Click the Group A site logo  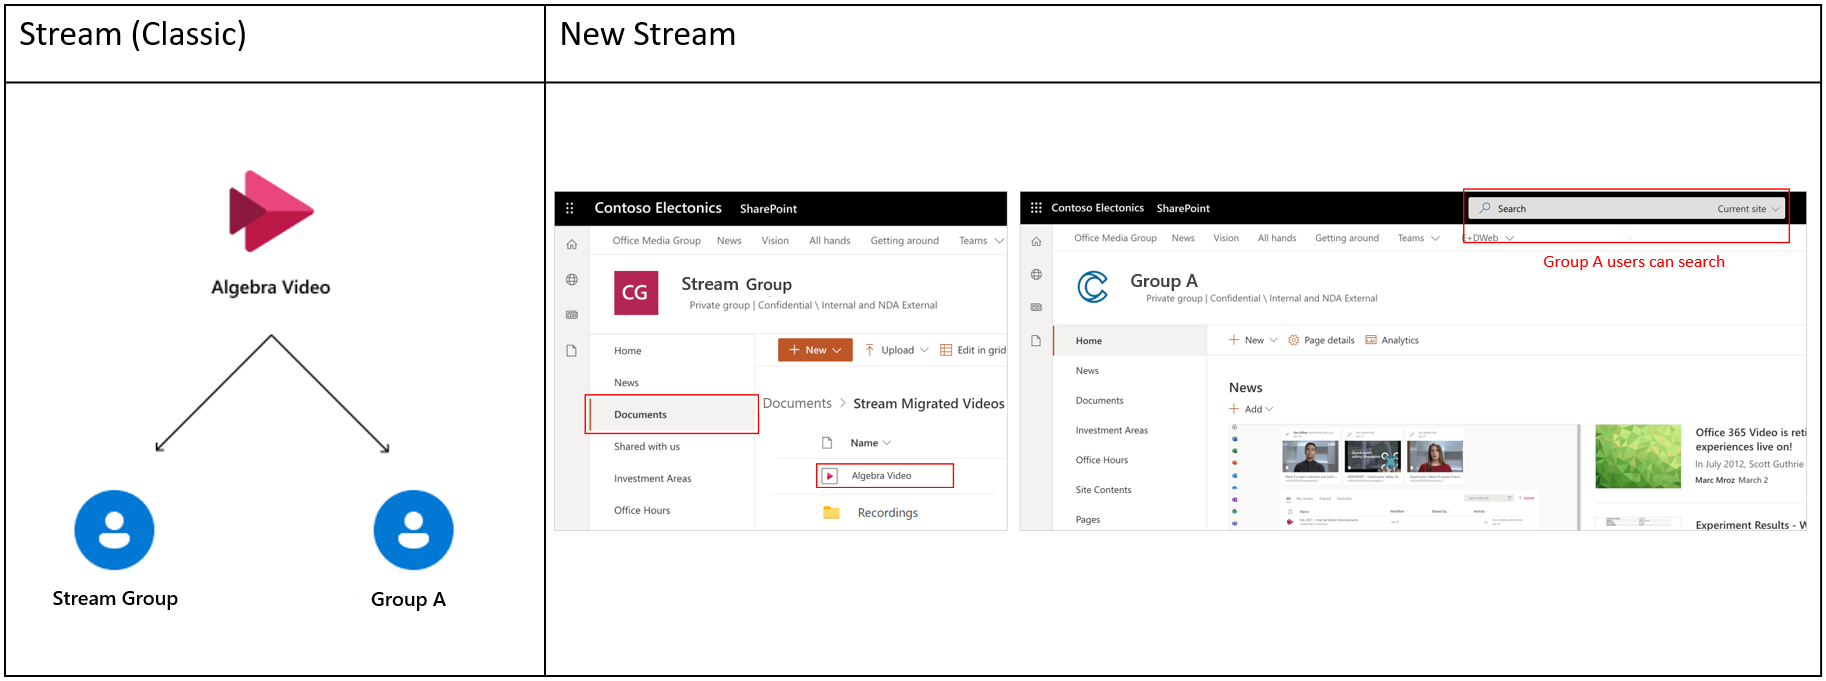(x=1093, y=287)
